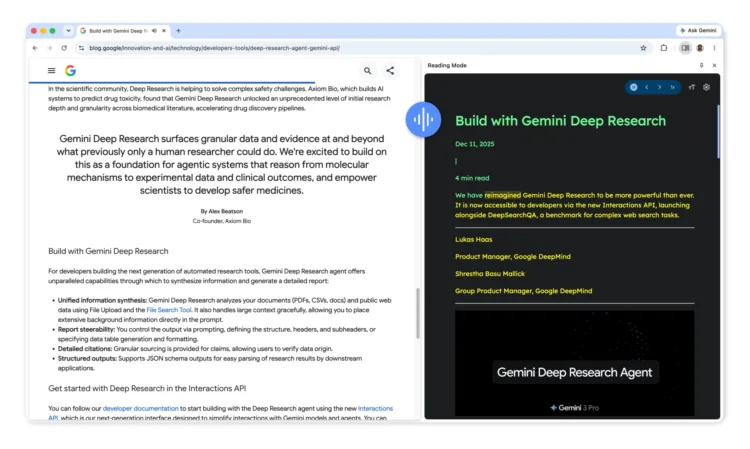
Task: Open the profile avatar menu
Action: click(700, 48)
